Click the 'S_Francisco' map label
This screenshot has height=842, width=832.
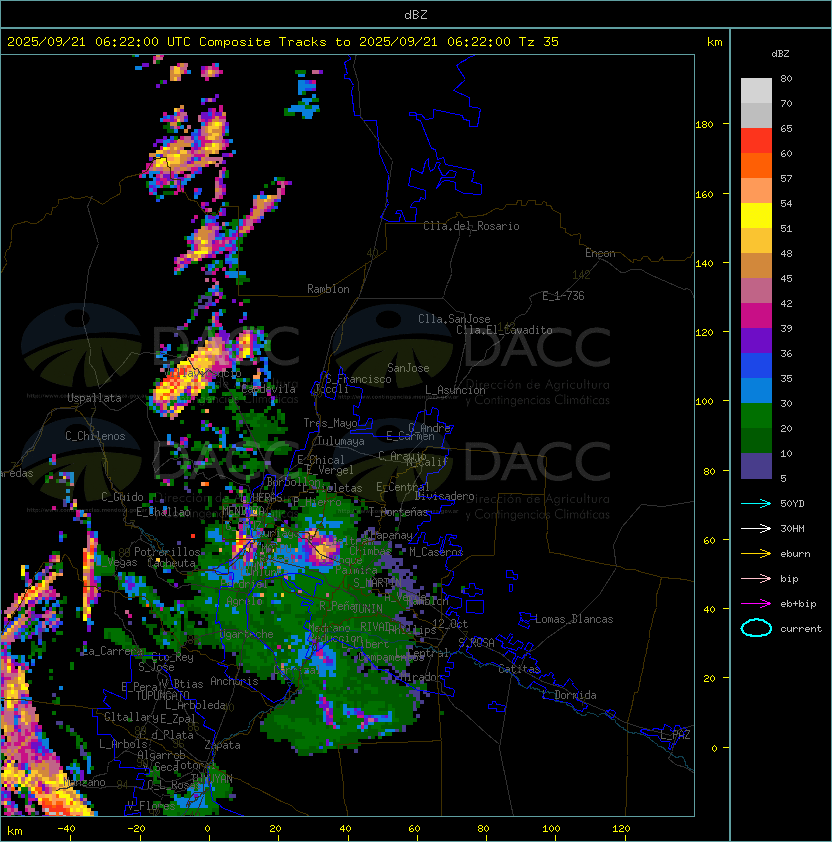coord(358,379)
